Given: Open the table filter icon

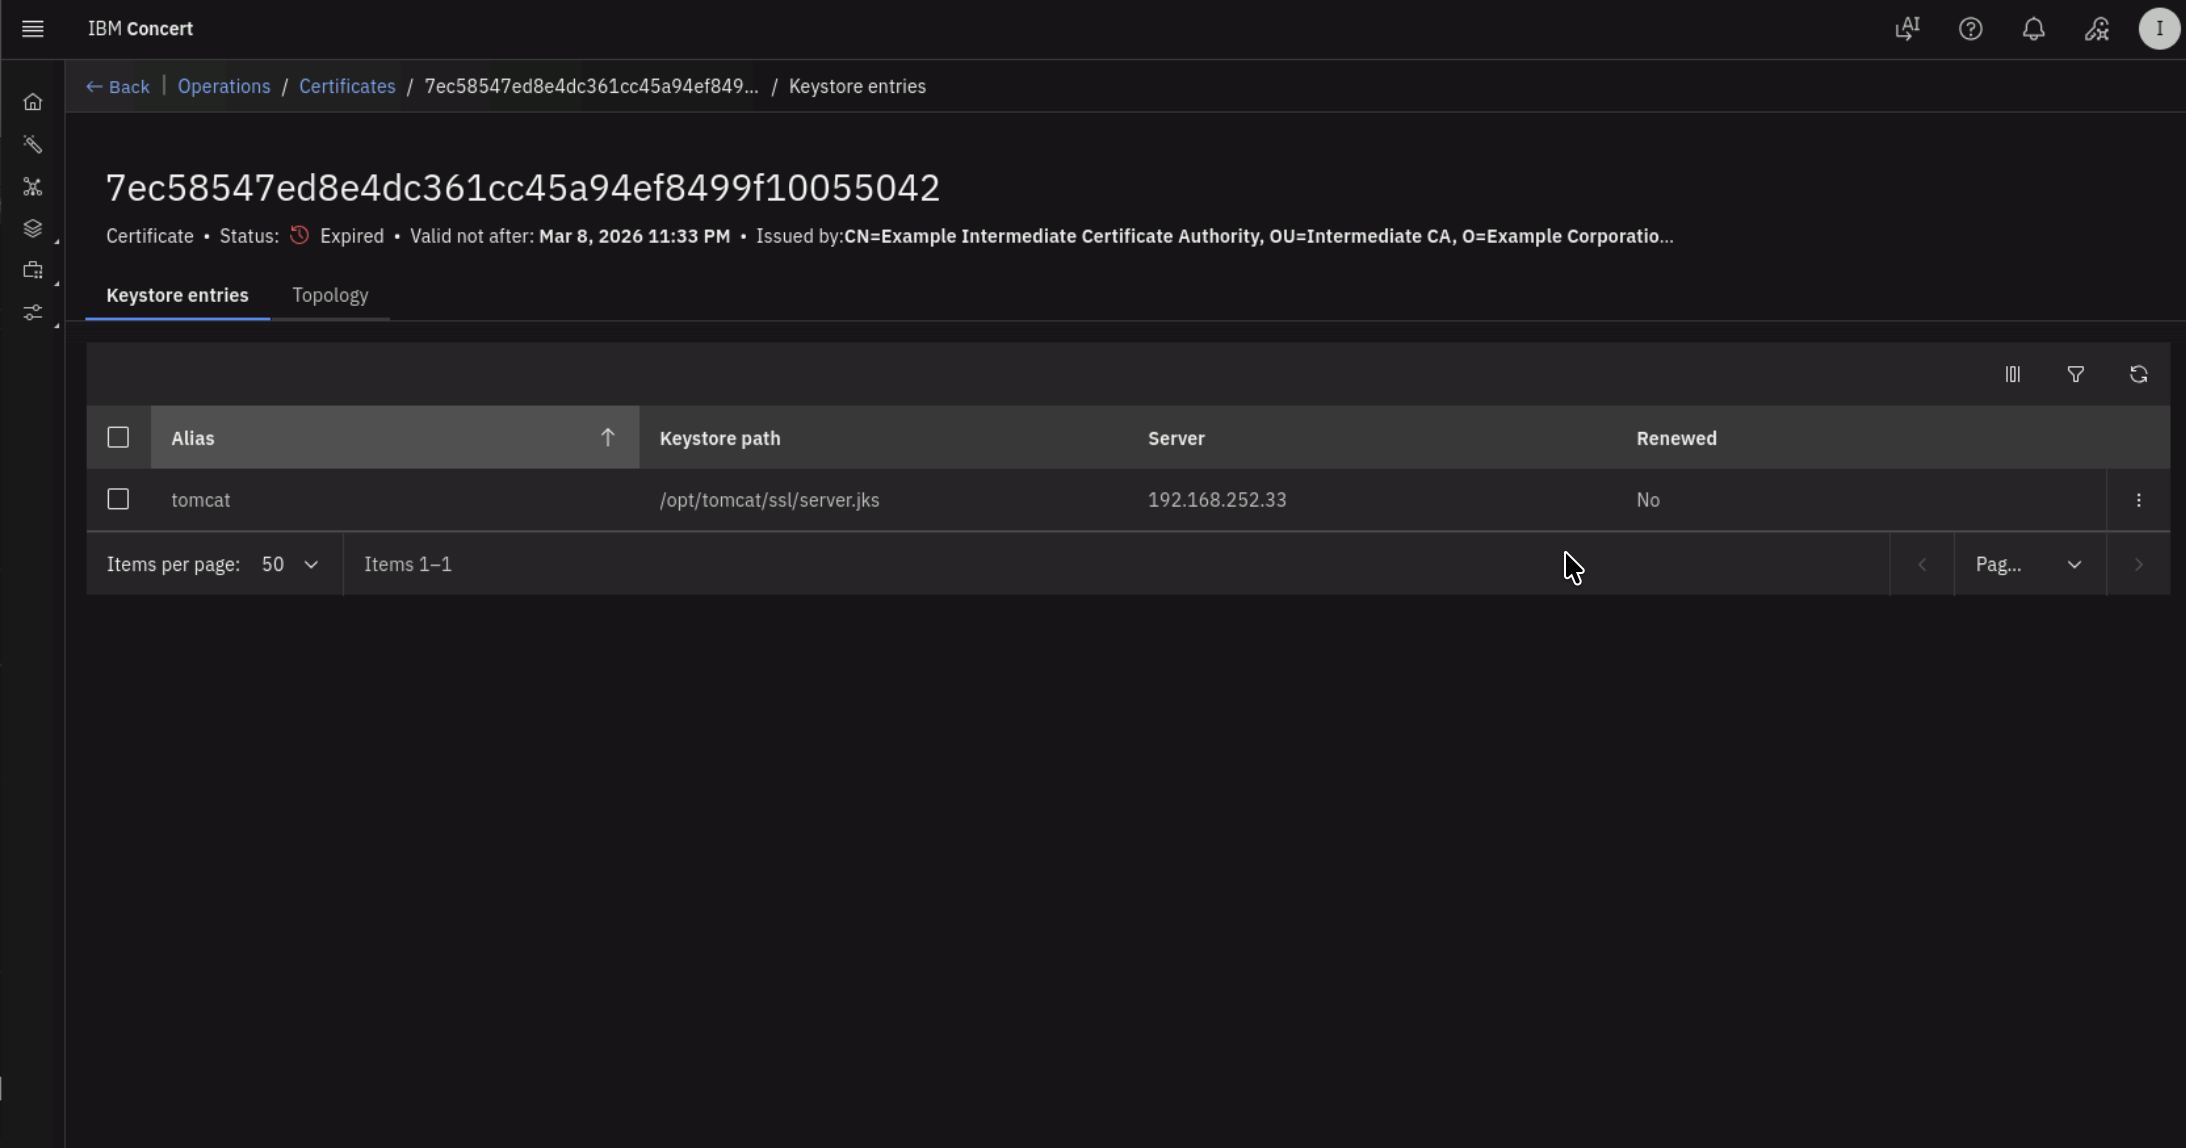Looking at the screenshot, I should (x=2075, y=374).
